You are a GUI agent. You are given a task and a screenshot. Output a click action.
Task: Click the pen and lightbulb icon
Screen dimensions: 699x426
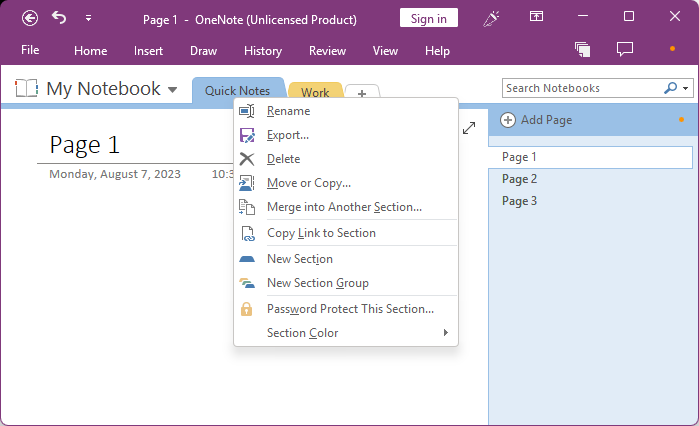click(x=491, y=18)
